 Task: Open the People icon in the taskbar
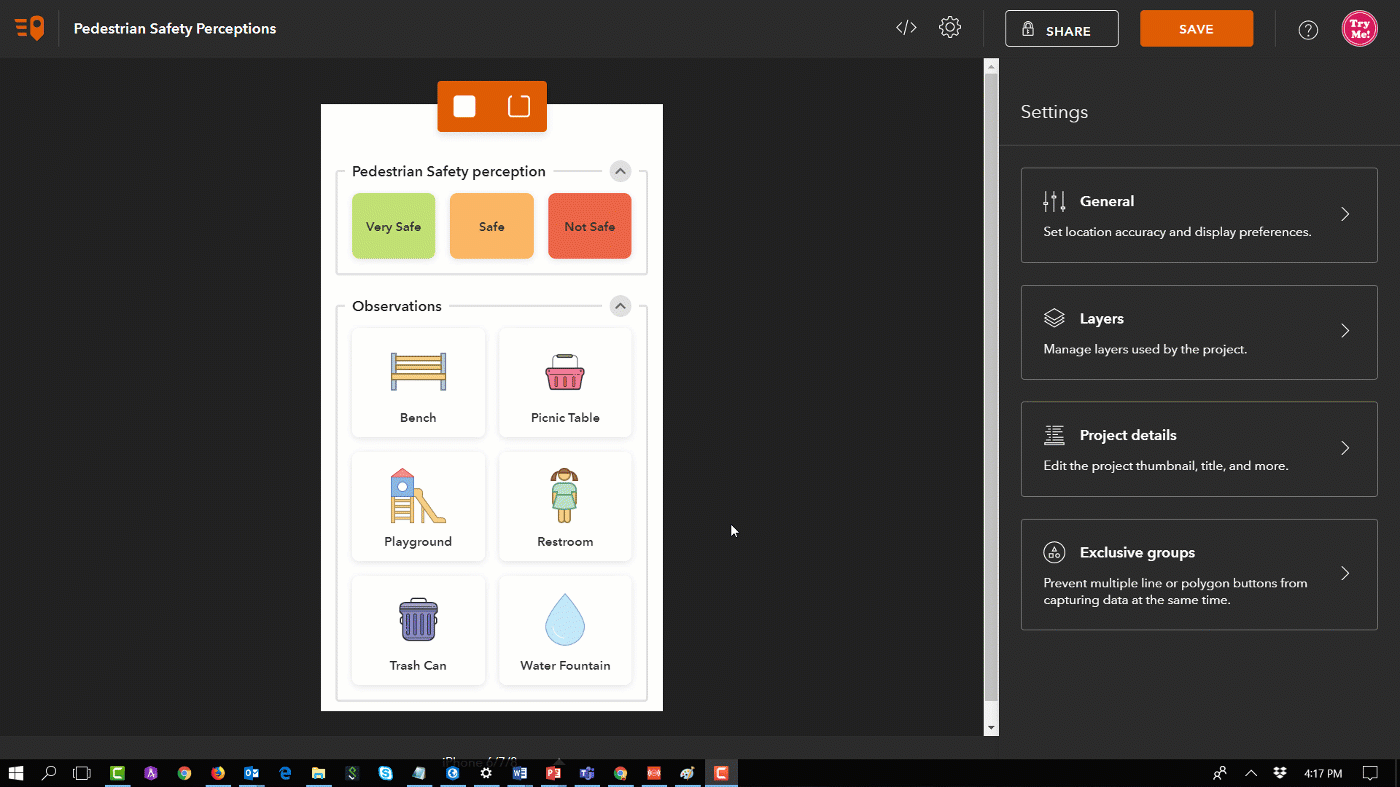click(x=1220, y=773)
